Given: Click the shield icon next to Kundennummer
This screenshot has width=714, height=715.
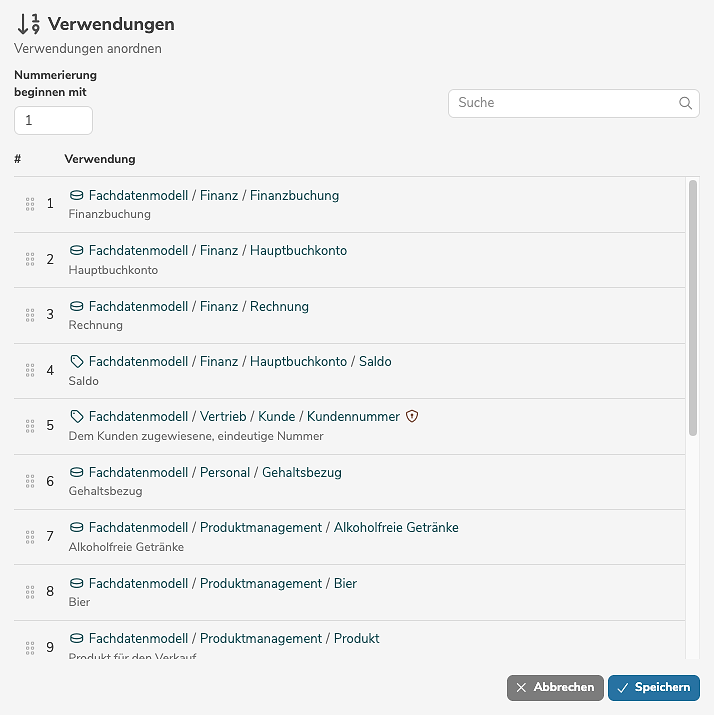Looking at the screenshot, I should (x=412, y=416).
